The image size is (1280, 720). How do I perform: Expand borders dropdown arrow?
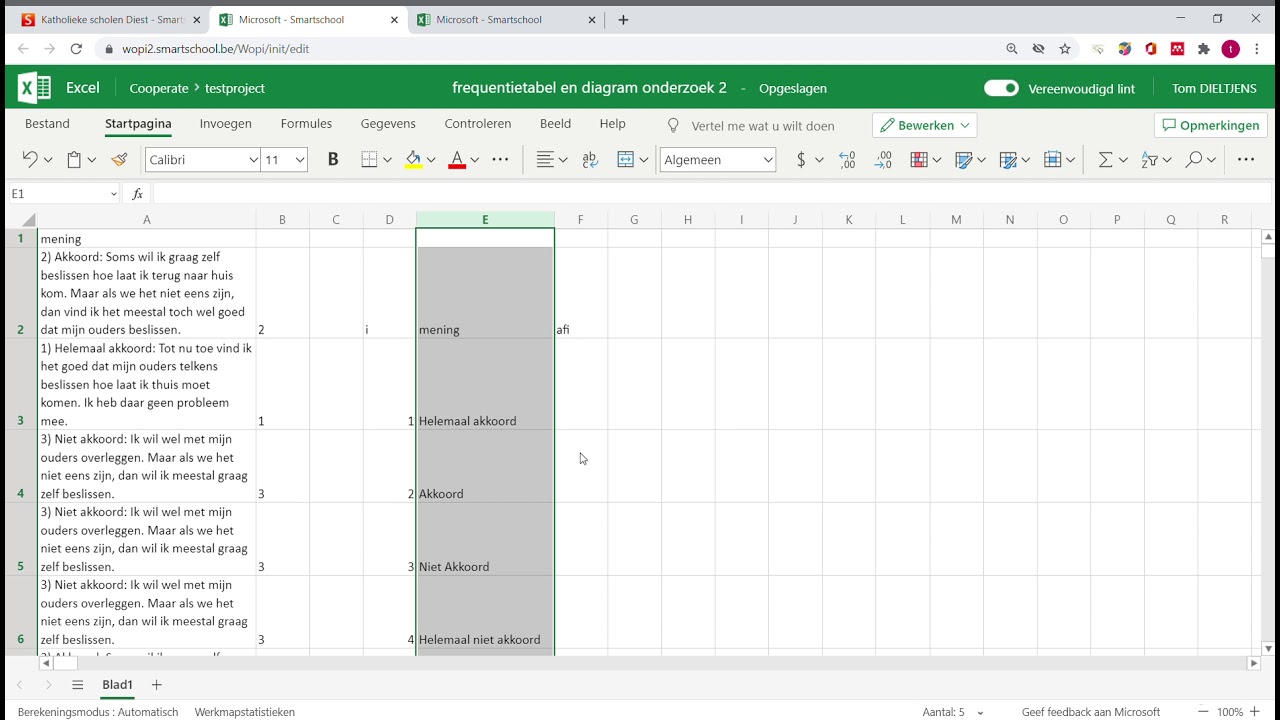387,160
